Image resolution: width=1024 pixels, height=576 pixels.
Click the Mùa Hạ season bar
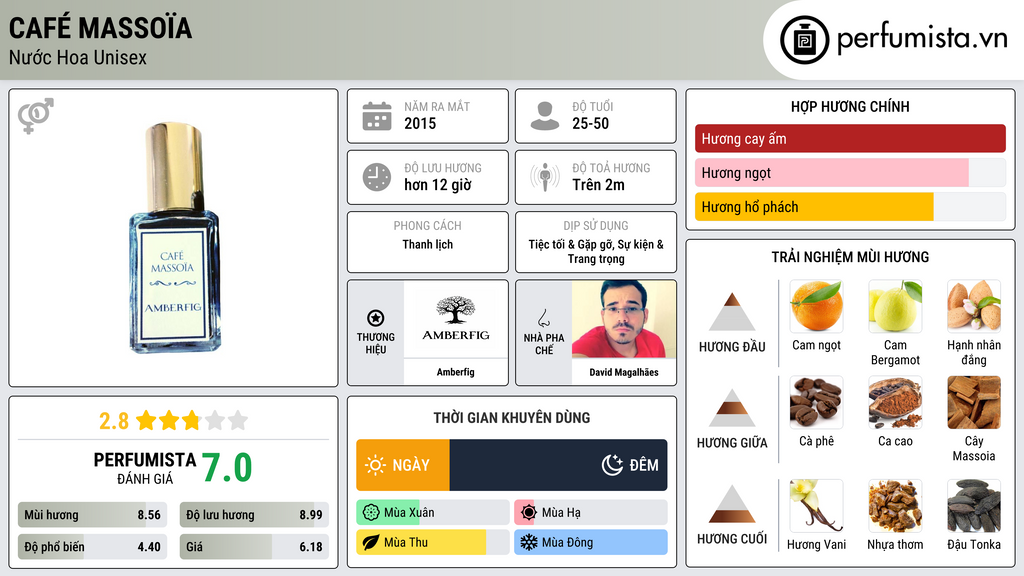(x=591, y=513)
